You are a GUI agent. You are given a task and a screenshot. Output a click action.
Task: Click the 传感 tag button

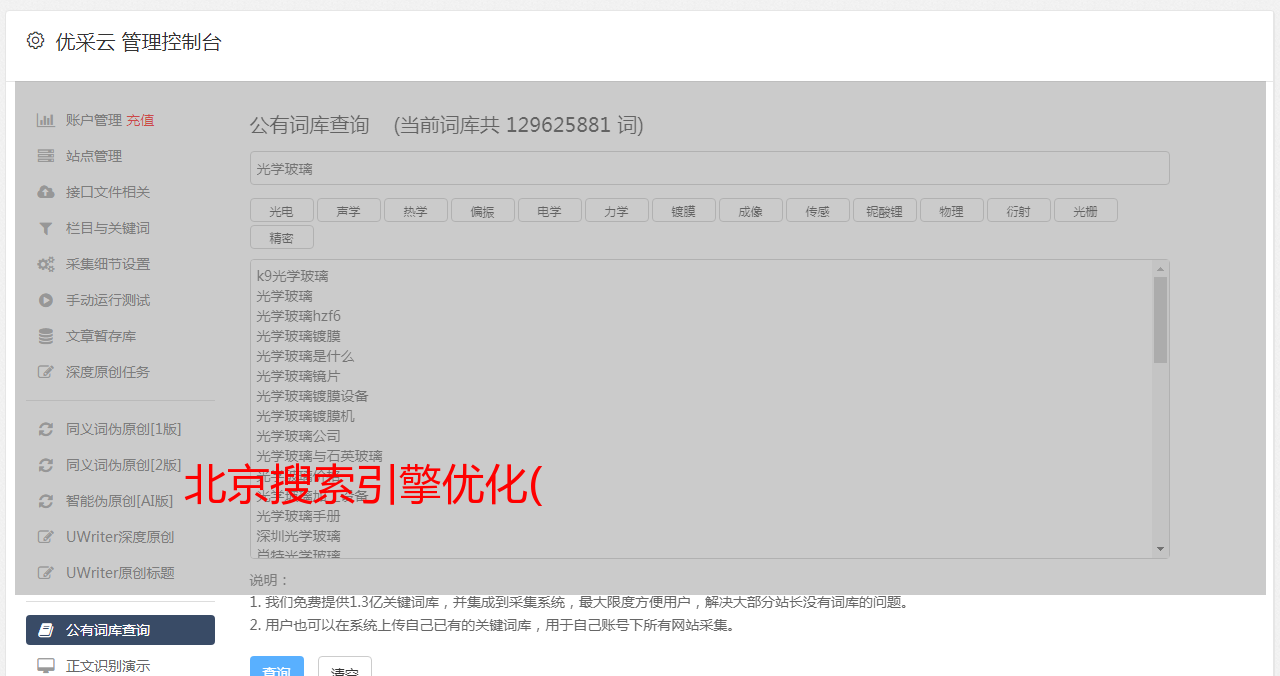817,210
